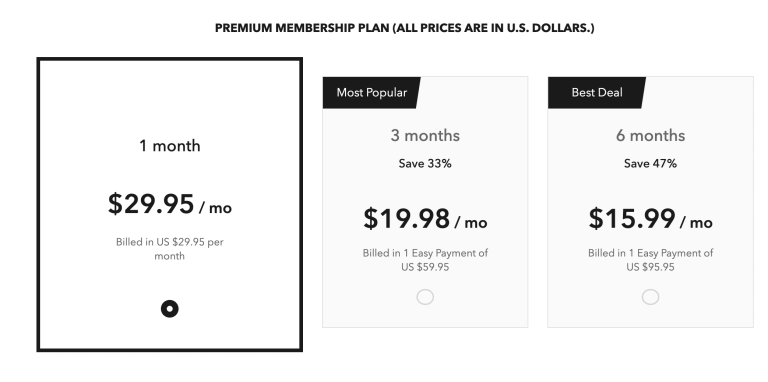The image size is (768, 382).
Task: Click the $19.98 monthly price
Action: point(407,218)
